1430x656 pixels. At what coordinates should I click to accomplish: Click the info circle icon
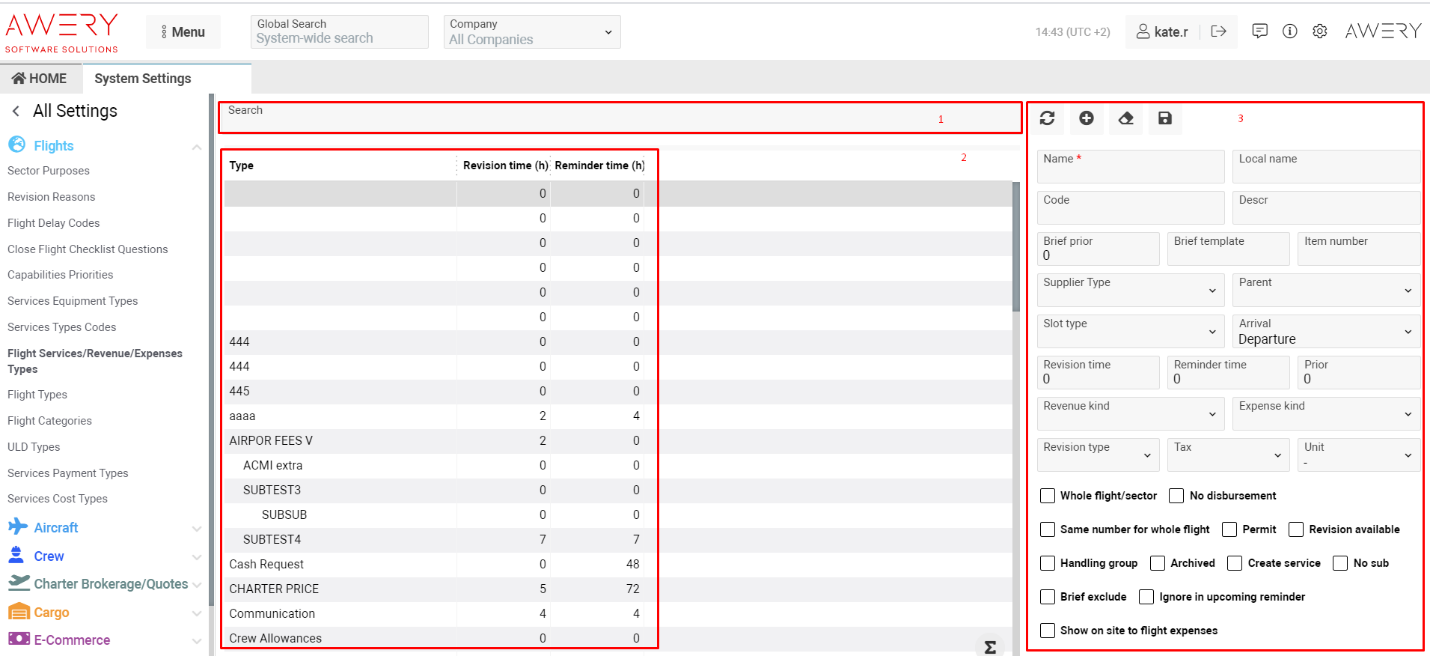pos(1290,31)
